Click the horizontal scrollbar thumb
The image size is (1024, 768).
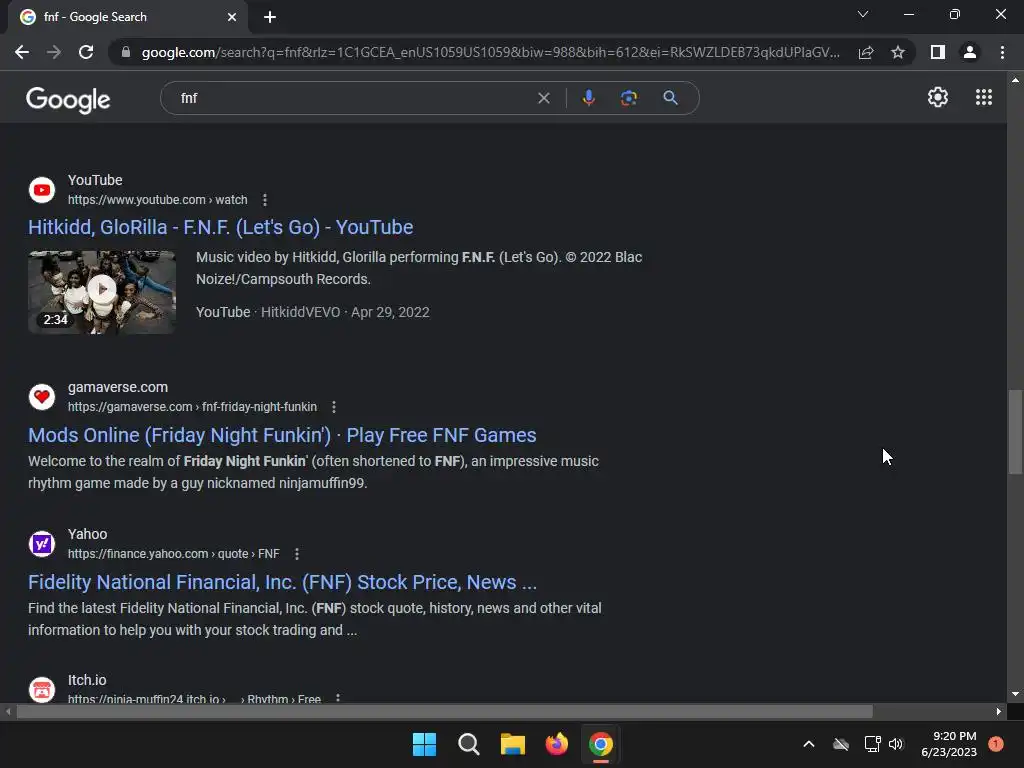click(x=444, y=711)
